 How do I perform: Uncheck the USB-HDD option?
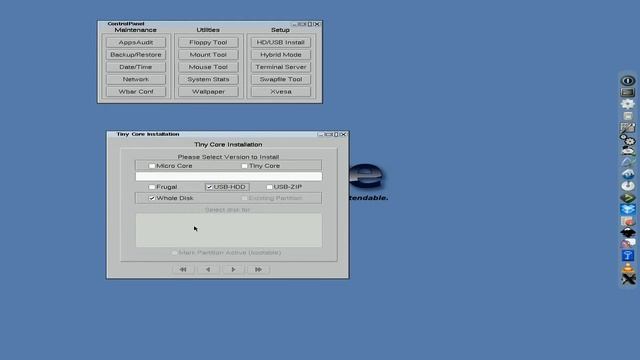(x=209, y=187)
